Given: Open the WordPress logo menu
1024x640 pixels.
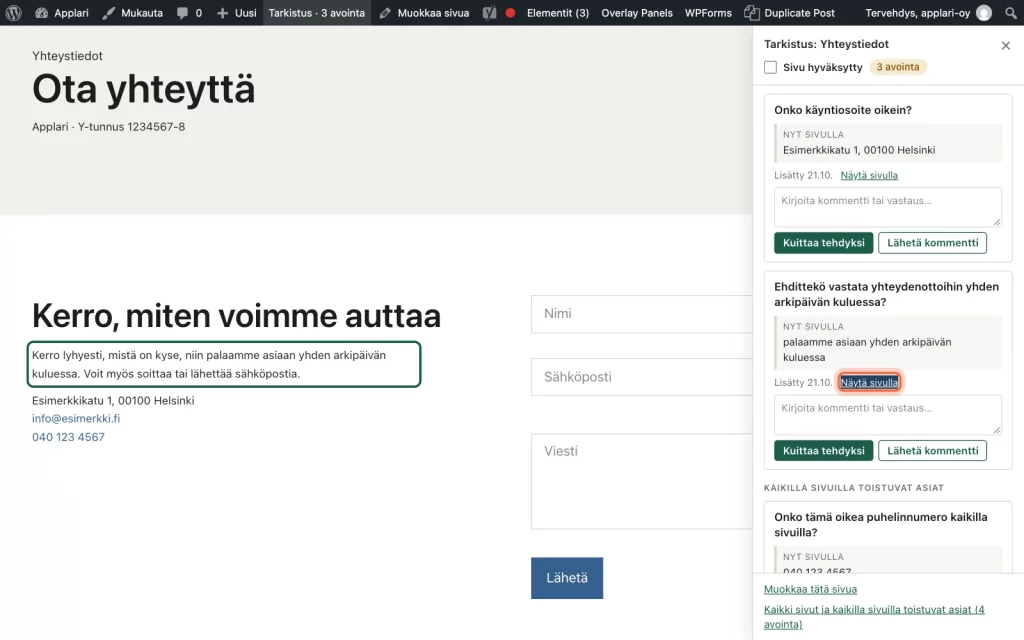Looking at the screenshot, I should (x=13, y=12).
